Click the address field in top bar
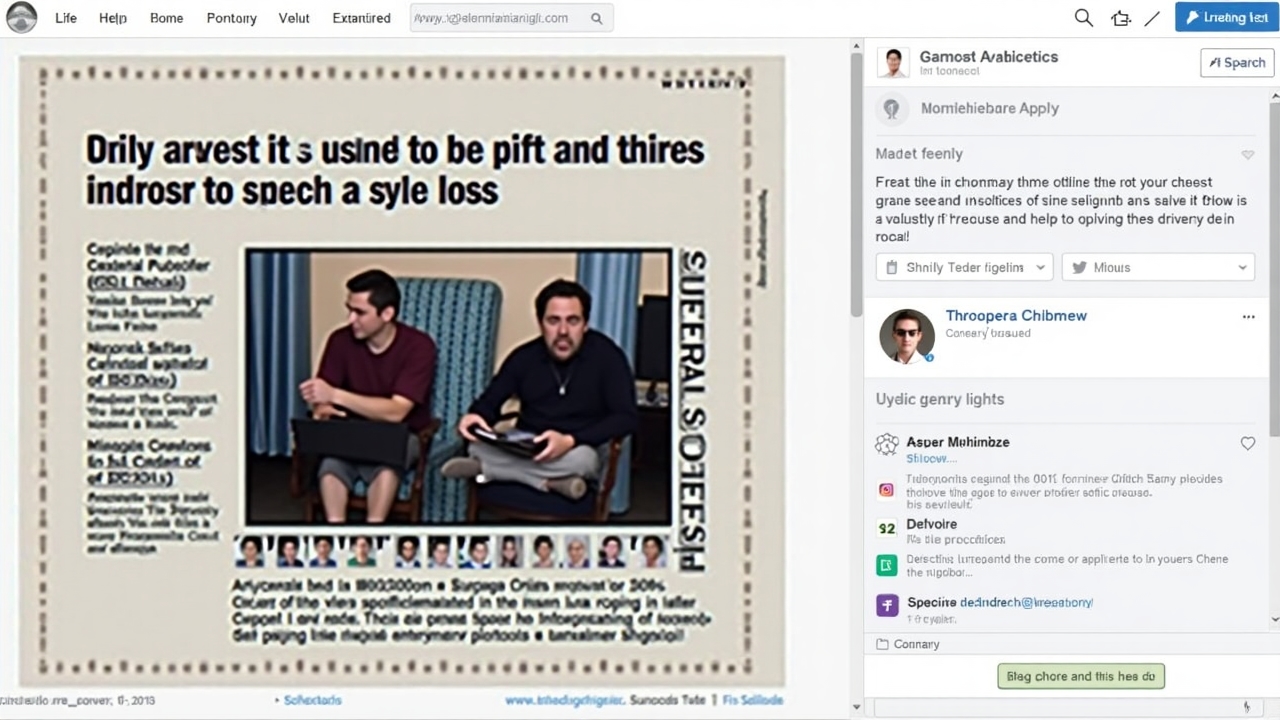Image resolution: width=1280 pixels, height=720 pixels. [511, 18]
